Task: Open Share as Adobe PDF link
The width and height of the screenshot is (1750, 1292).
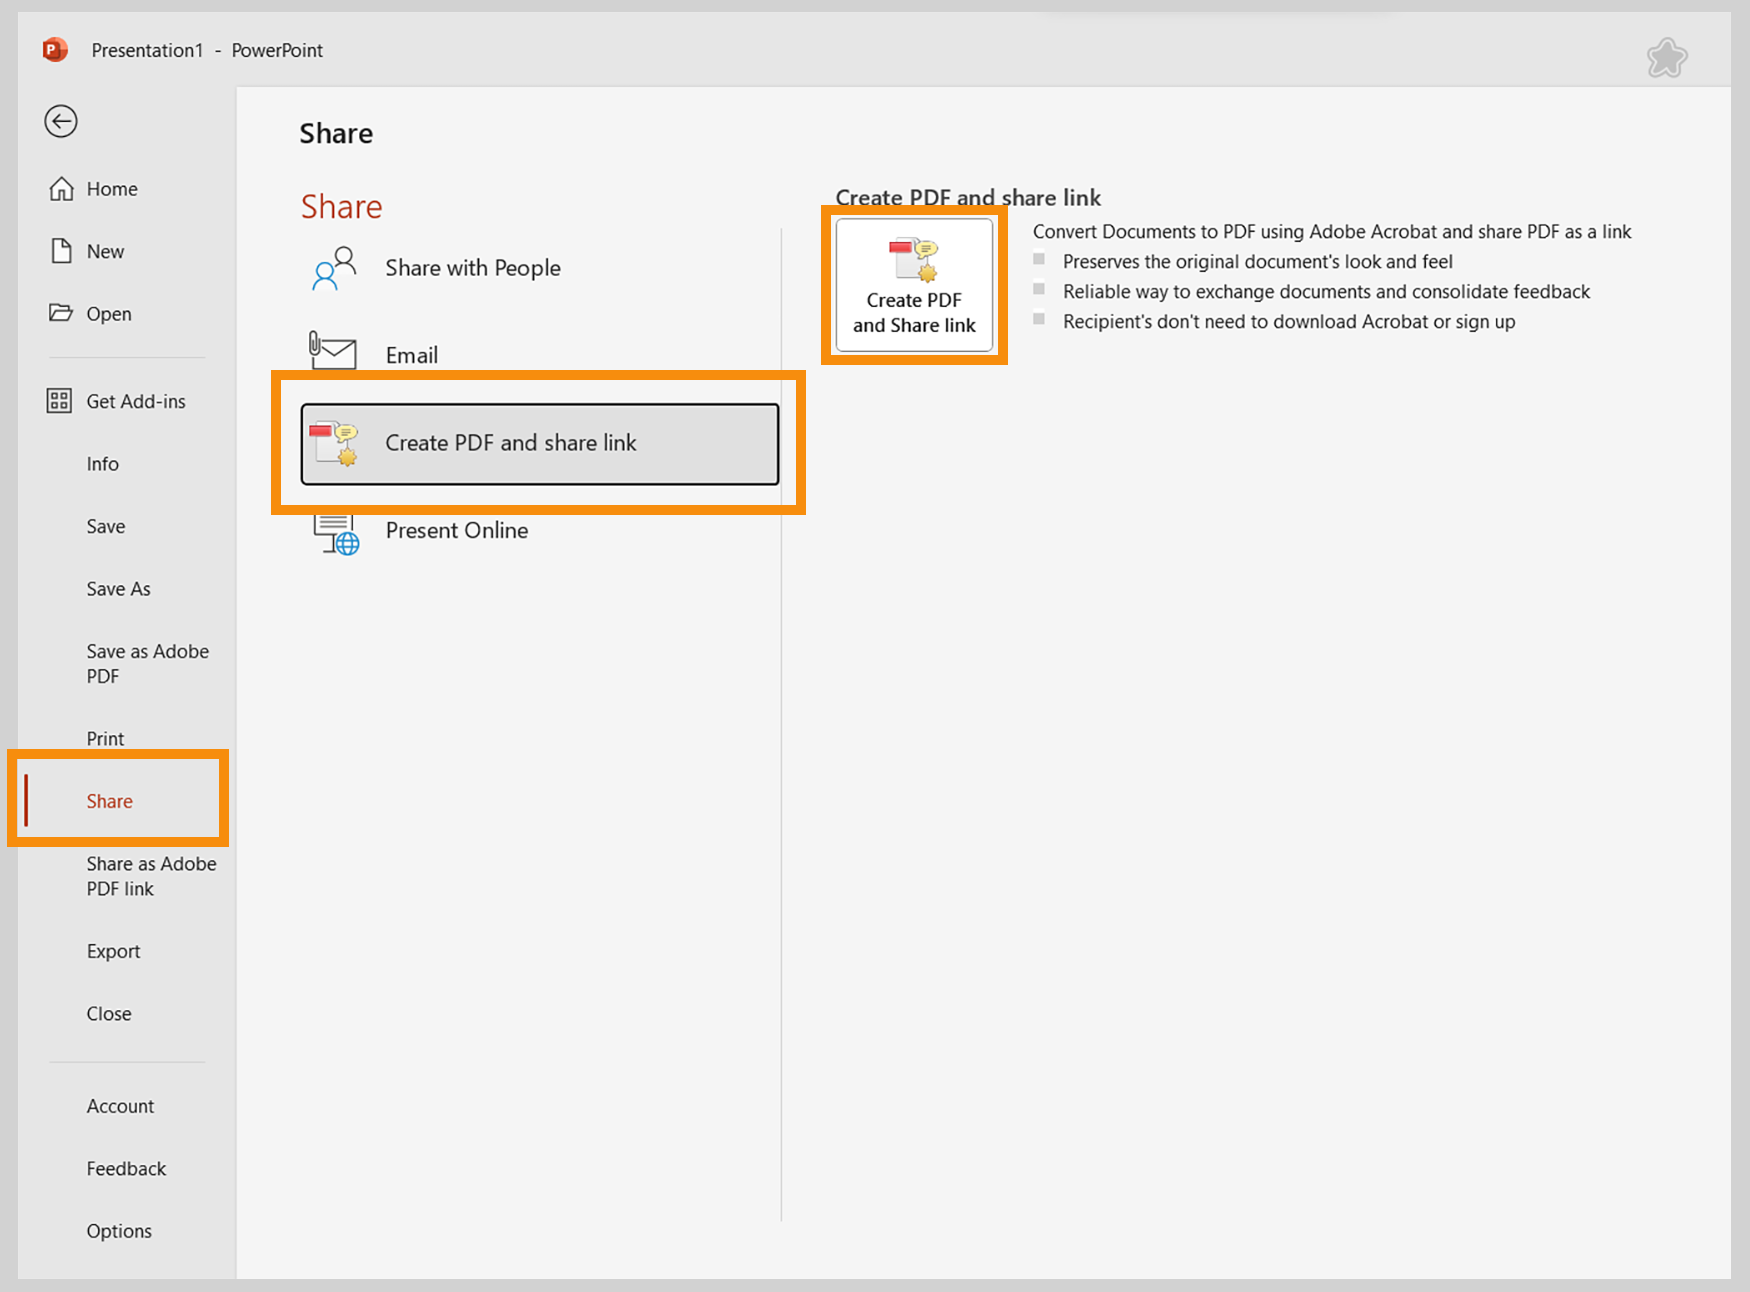Action: tap(150, 876)
